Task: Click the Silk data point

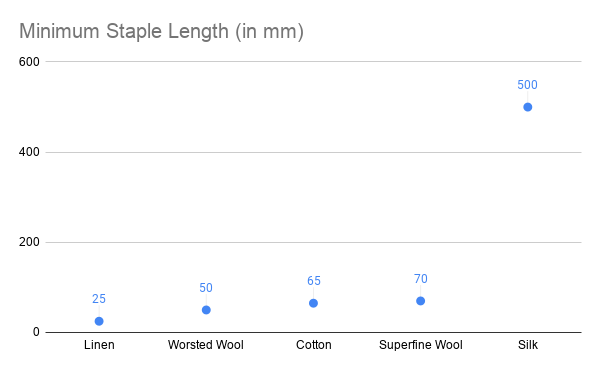Action: click(x=528, y=107)
